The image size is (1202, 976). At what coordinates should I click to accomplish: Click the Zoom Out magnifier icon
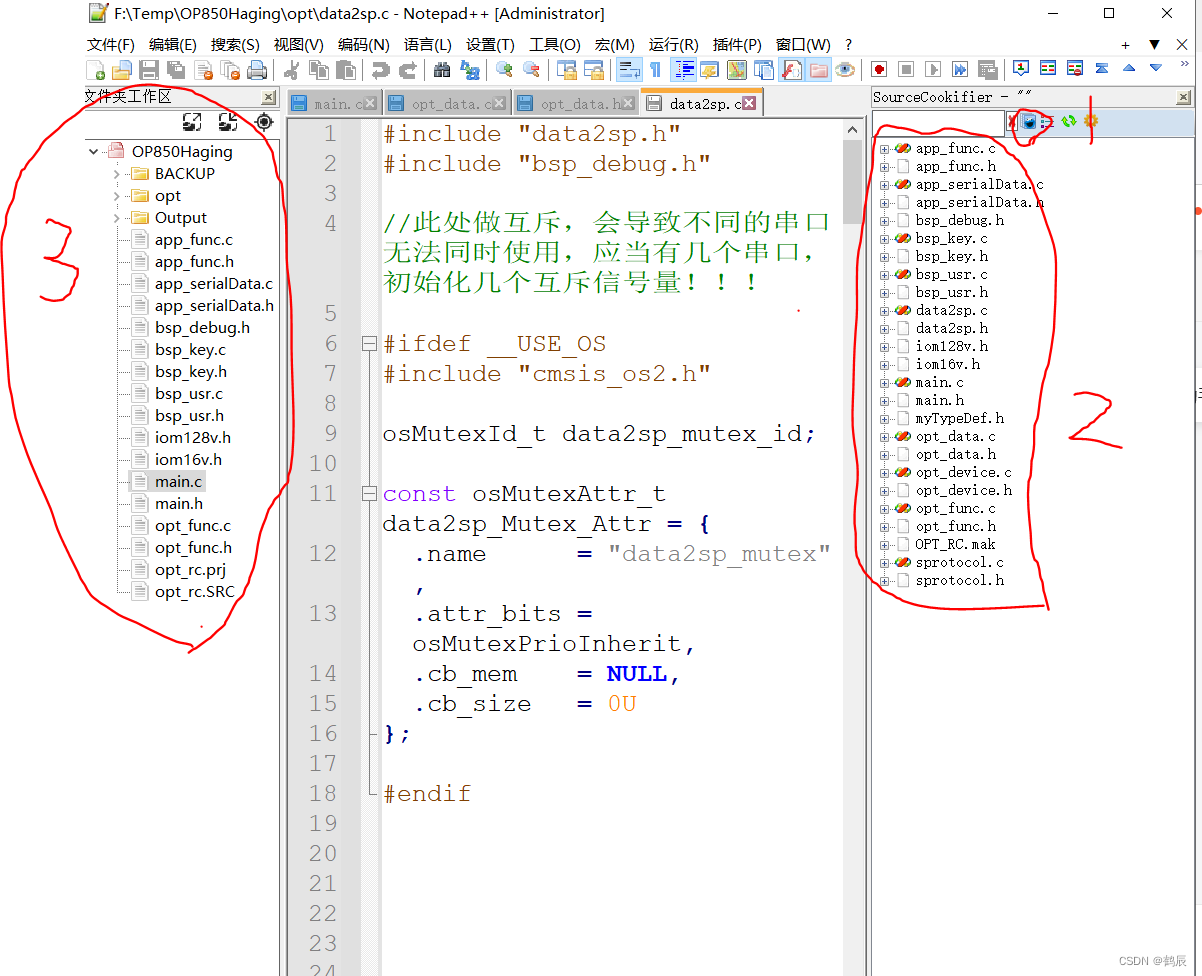tap(531, 70)
